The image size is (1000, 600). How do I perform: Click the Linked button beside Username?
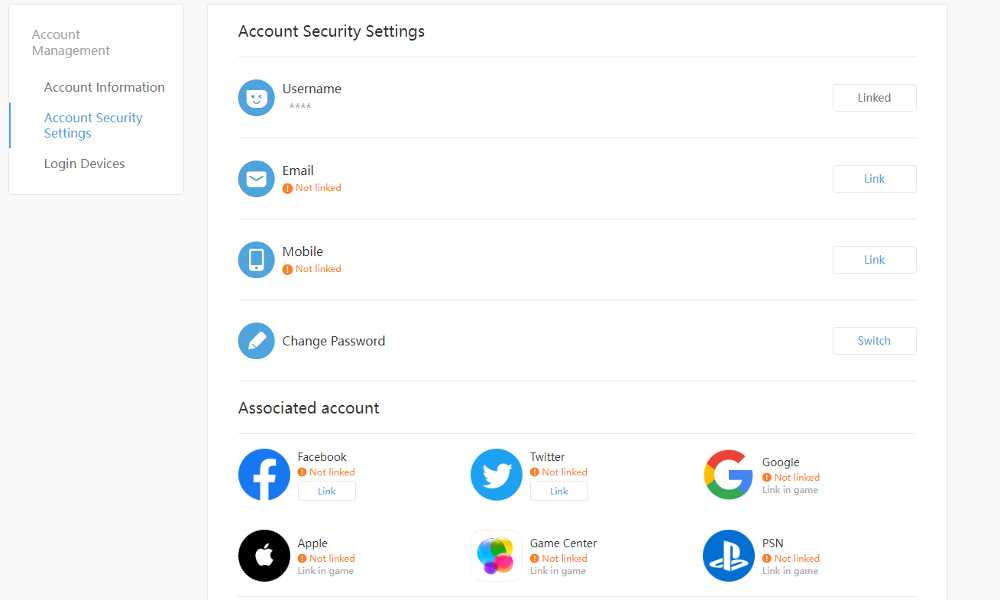[x=874, y=98]
